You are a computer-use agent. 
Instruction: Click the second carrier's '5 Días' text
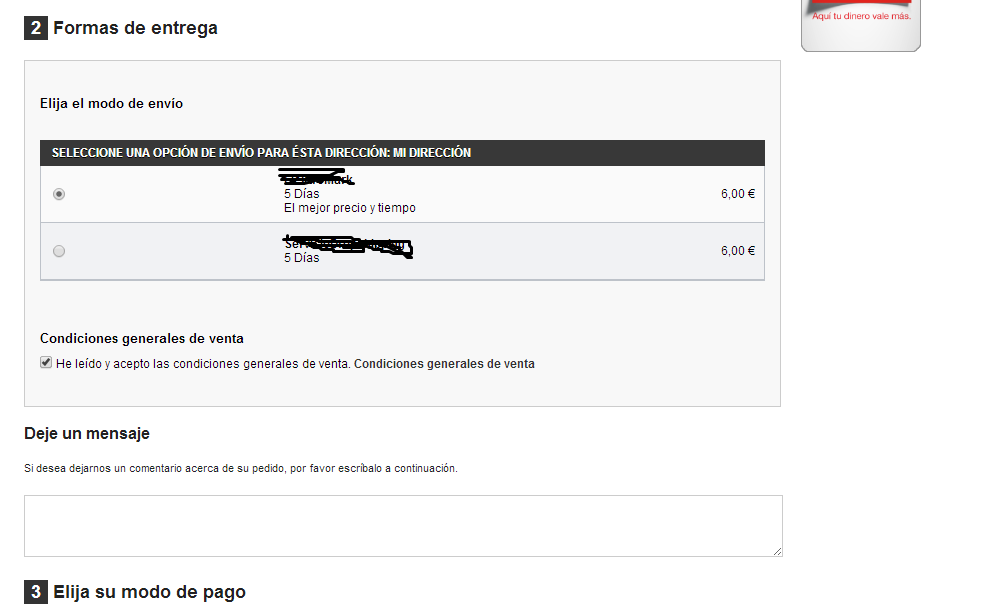coord(302,258)
